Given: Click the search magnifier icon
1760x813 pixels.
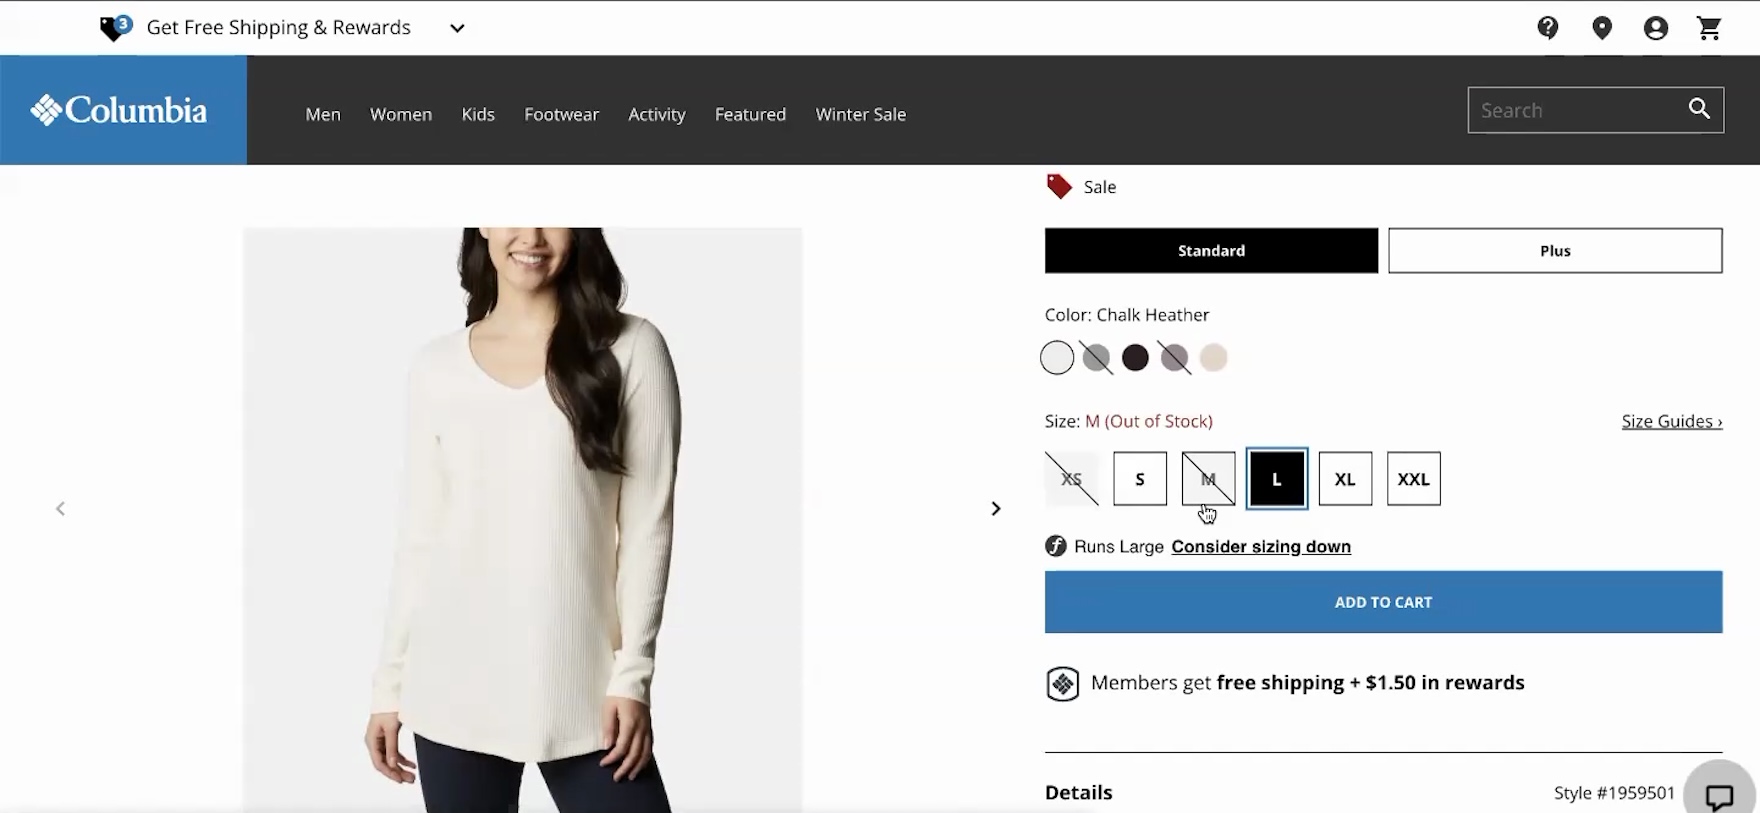Looking at the screenshot, I should point(1698,109).
